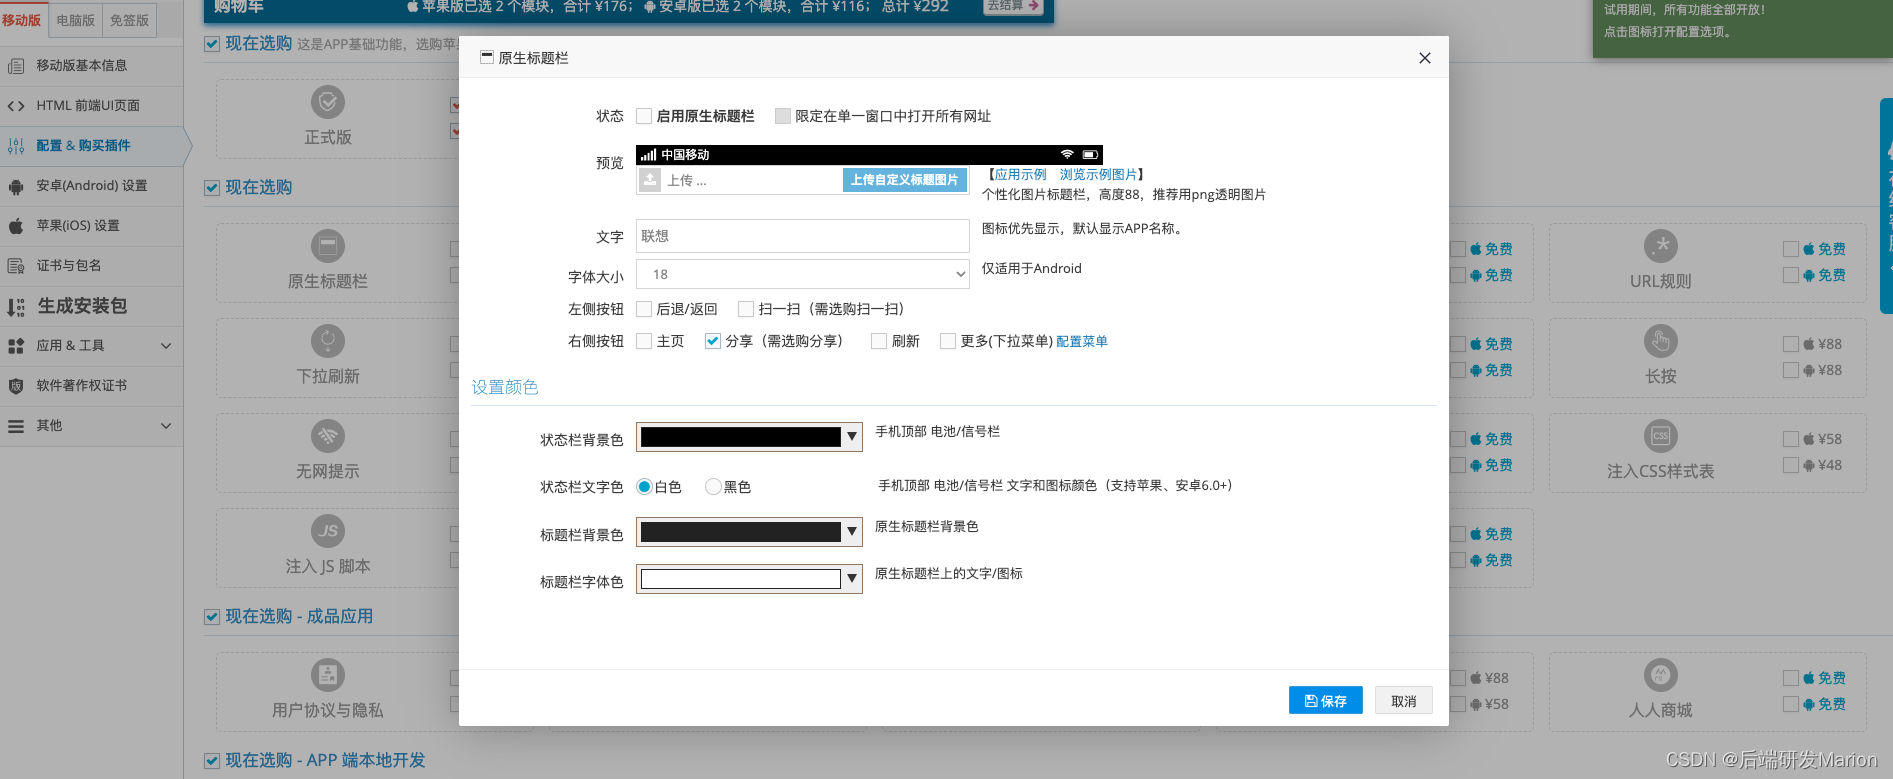Click the 正式版 module icon
Screen dimensions: 1893x779
point(328,102)
